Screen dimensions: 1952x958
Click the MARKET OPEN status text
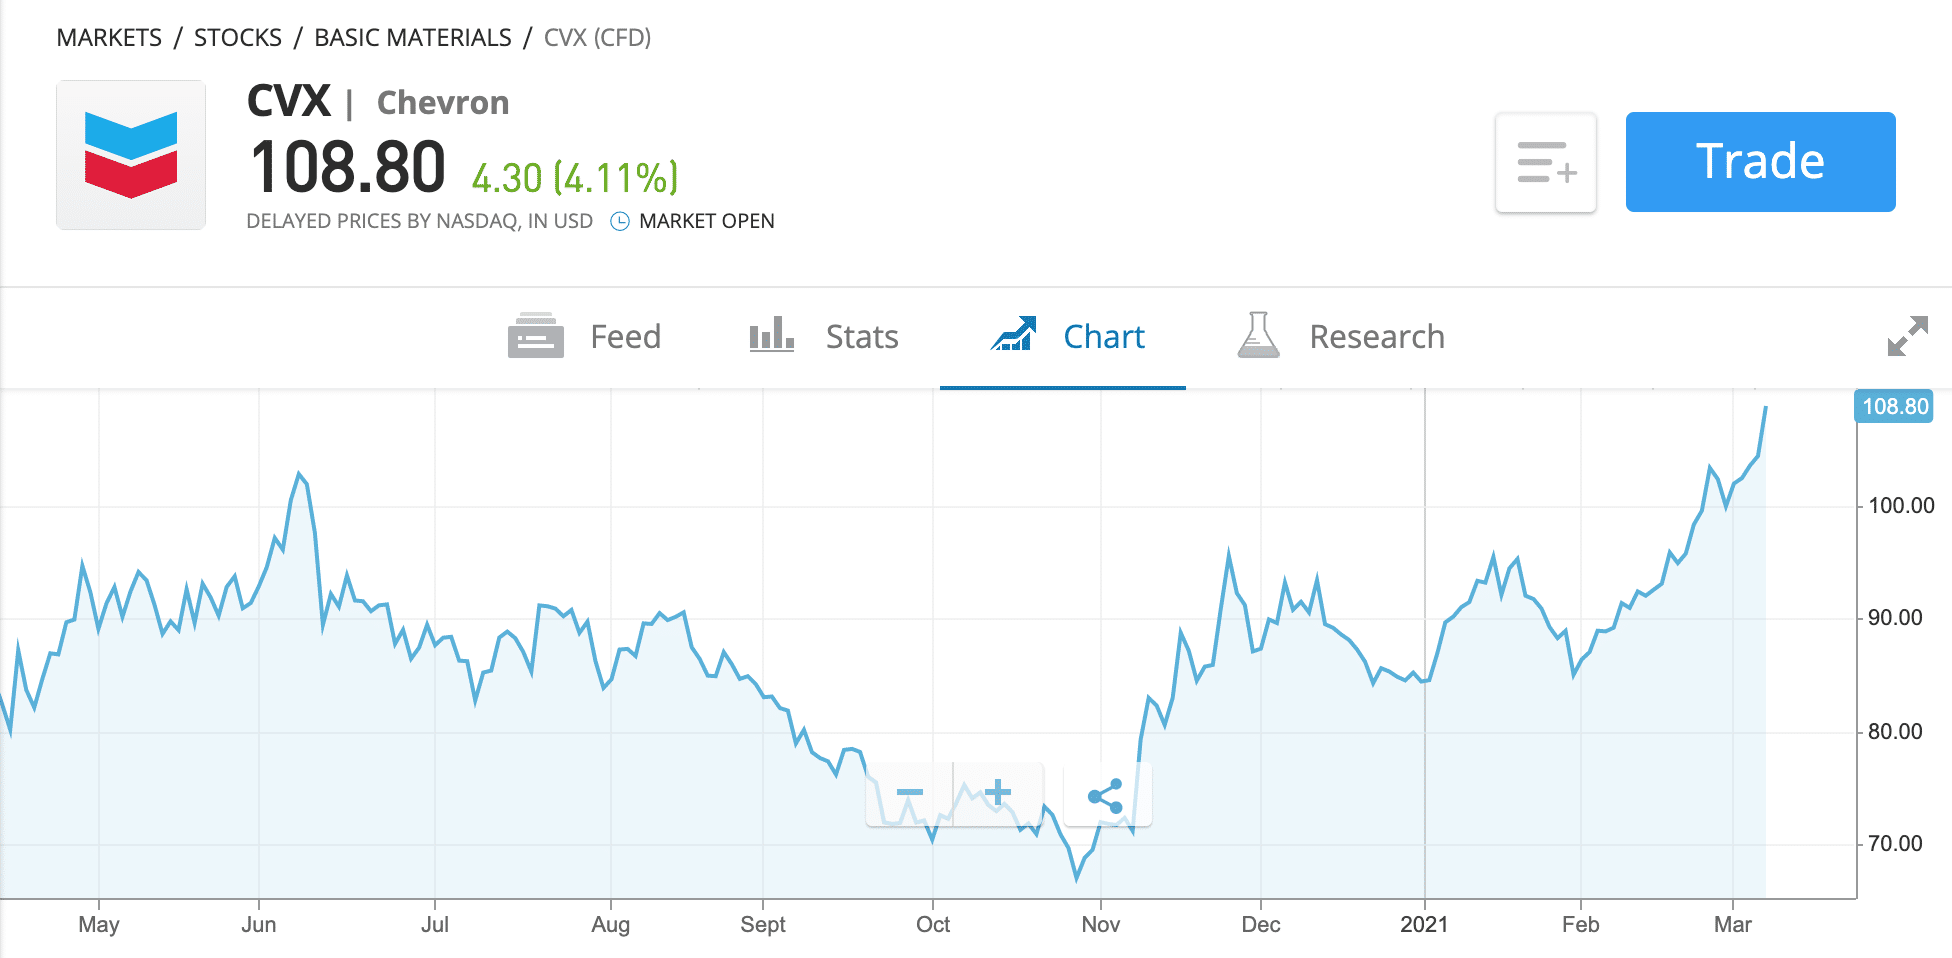[707, 221]
